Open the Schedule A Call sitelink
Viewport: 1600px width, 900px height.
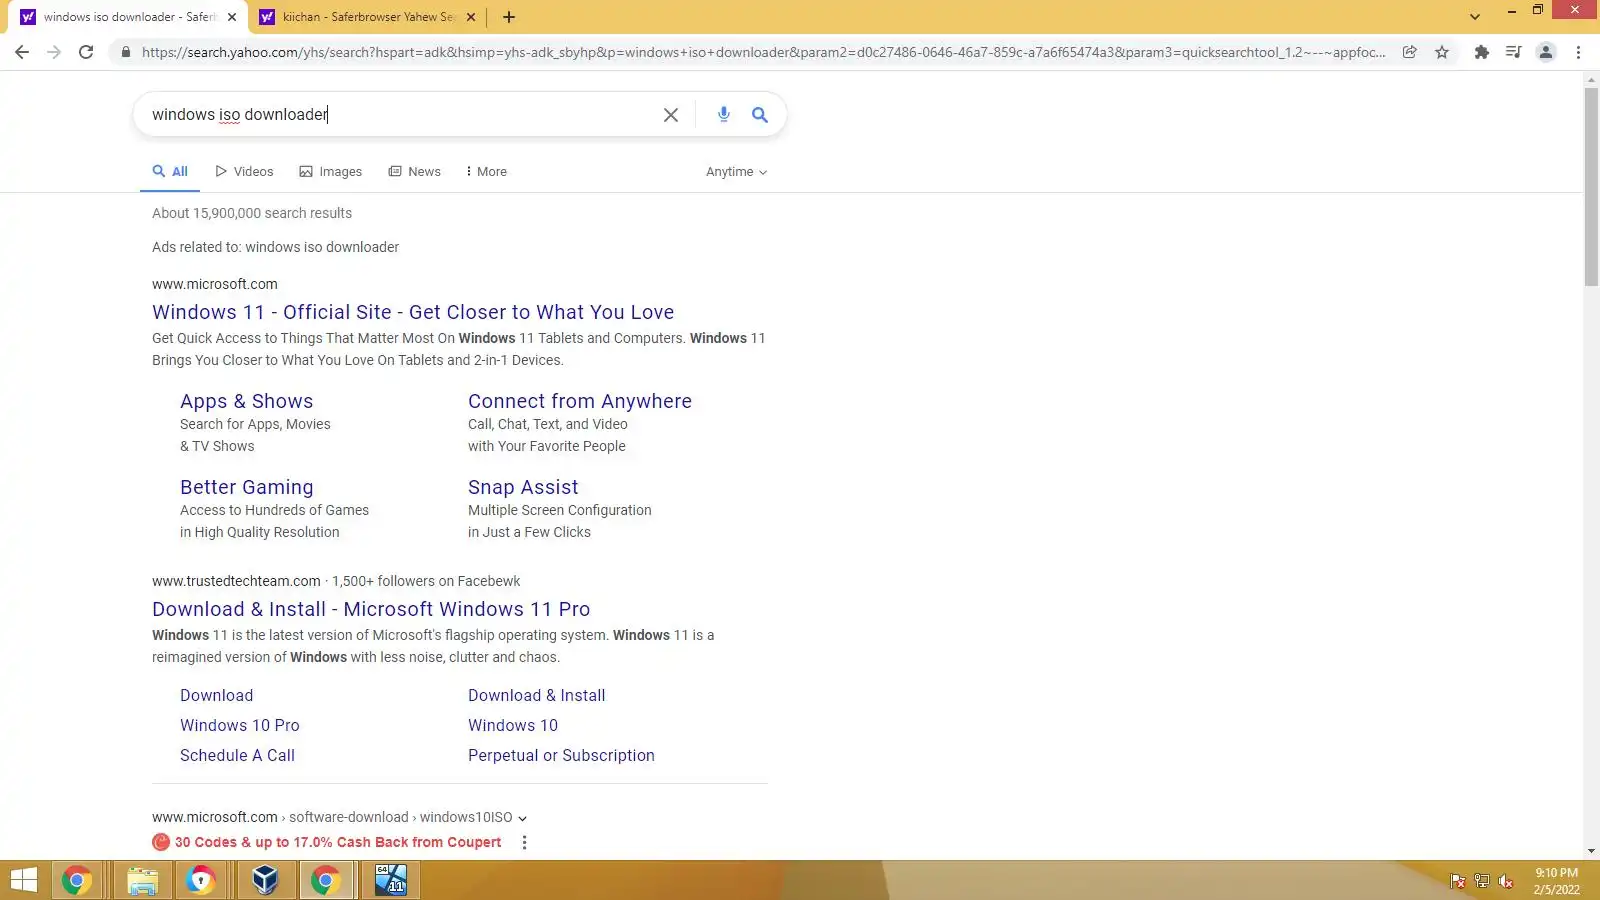coord(237,756)
